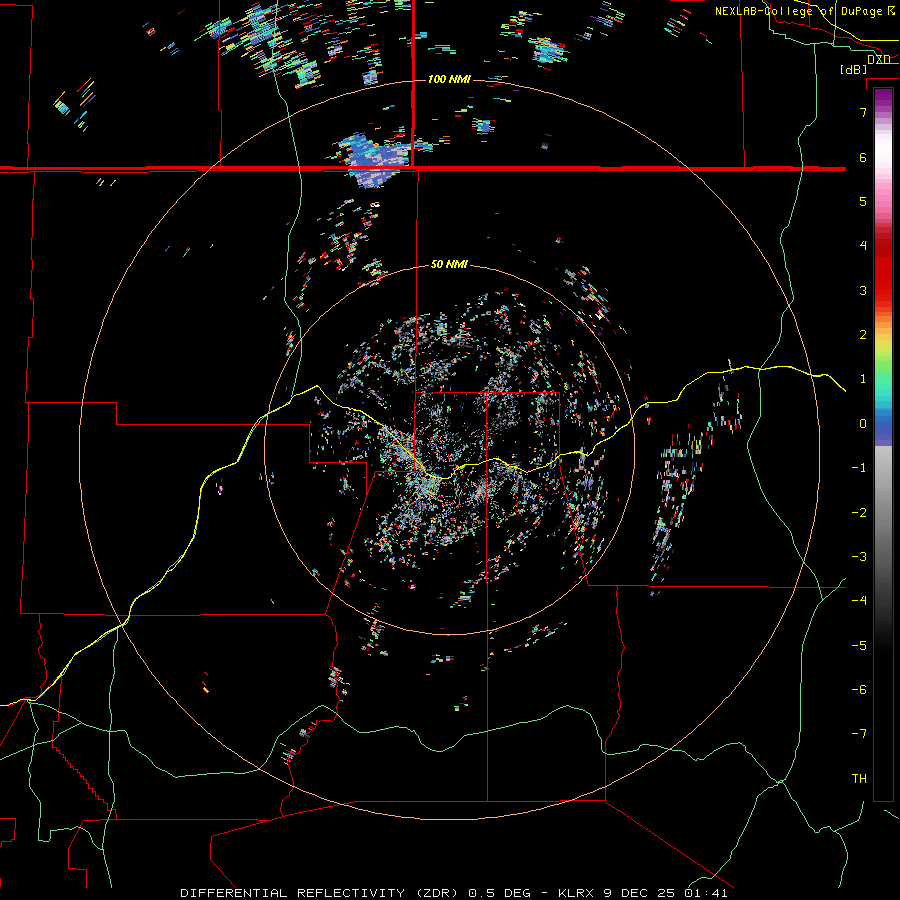Click the "-2" value on the ZDR scale
Screen dimensions: 900x900
pyautogui.click(x=859, y=513)
